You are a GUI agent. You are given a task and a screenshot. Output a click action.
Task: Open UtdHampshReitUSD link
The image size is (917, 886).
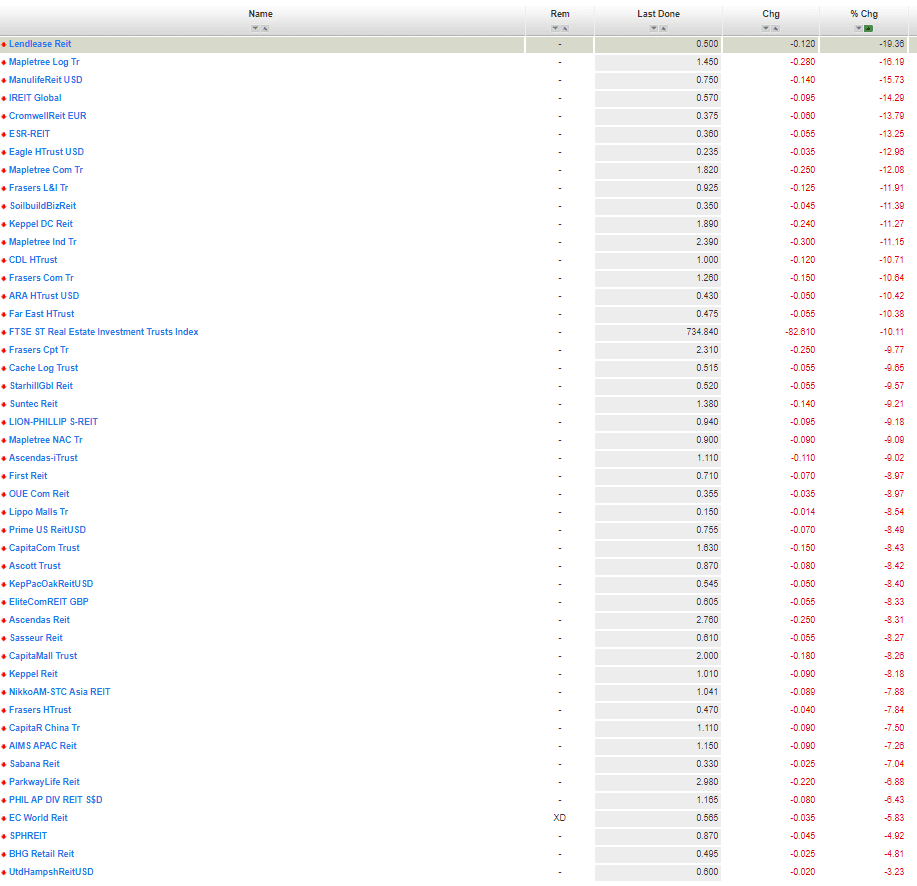tap(51, 872)
